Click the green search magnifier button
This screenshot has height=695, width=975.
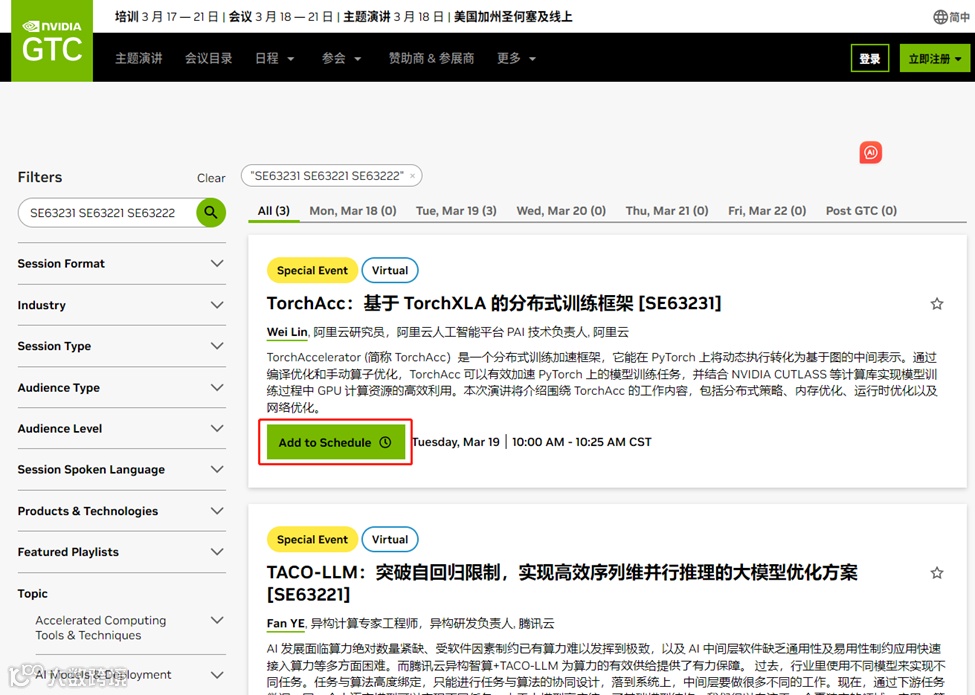click(x=211, y=213)
